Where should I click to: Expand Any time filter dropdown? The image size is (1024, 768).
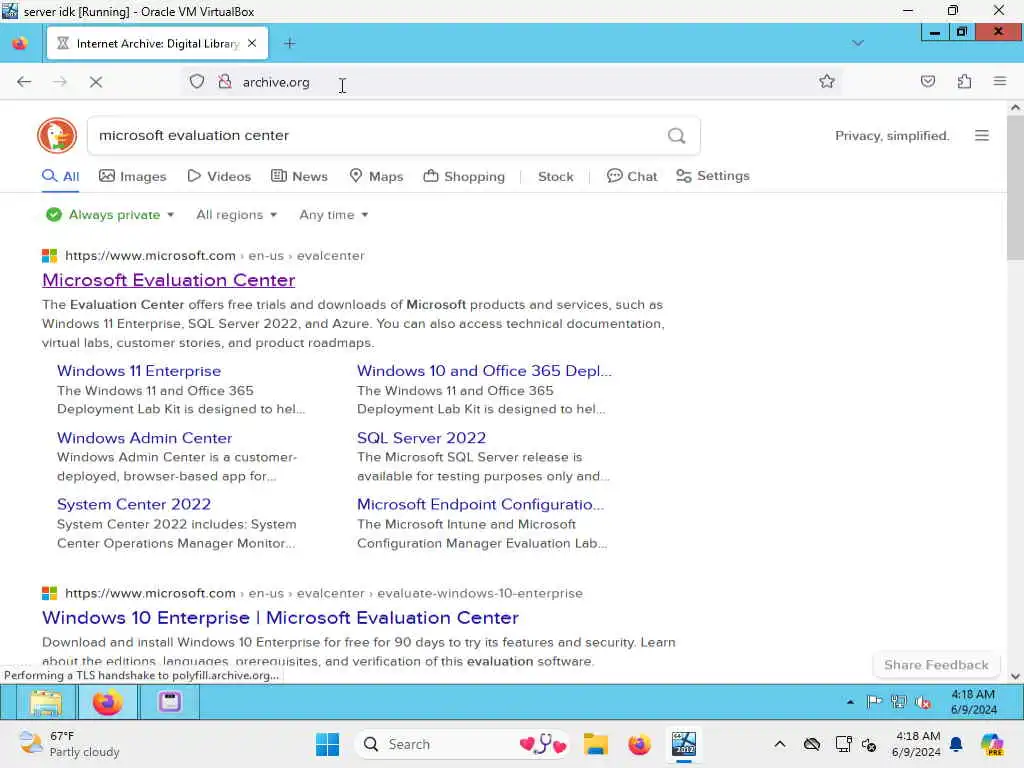tap(334, 215)
